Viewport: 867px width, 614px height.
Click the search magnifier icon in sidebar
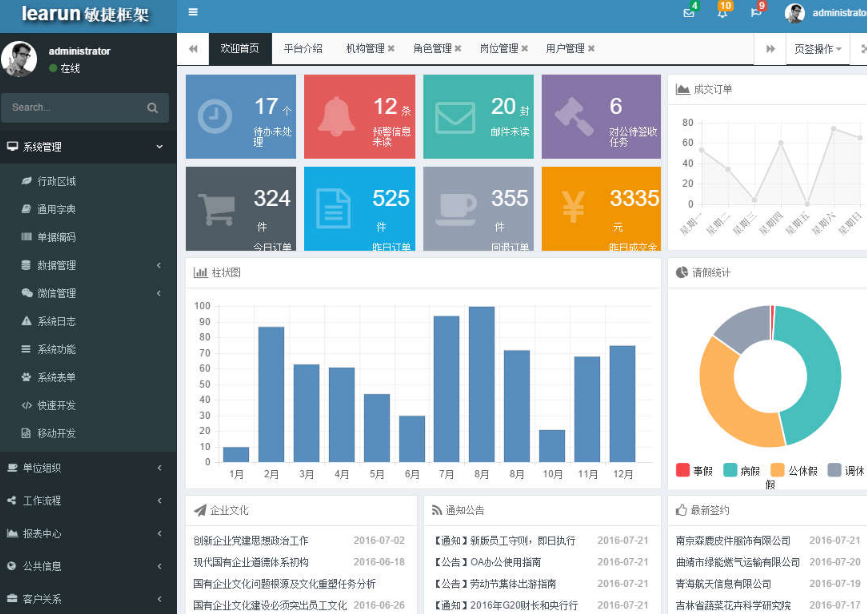152,108
